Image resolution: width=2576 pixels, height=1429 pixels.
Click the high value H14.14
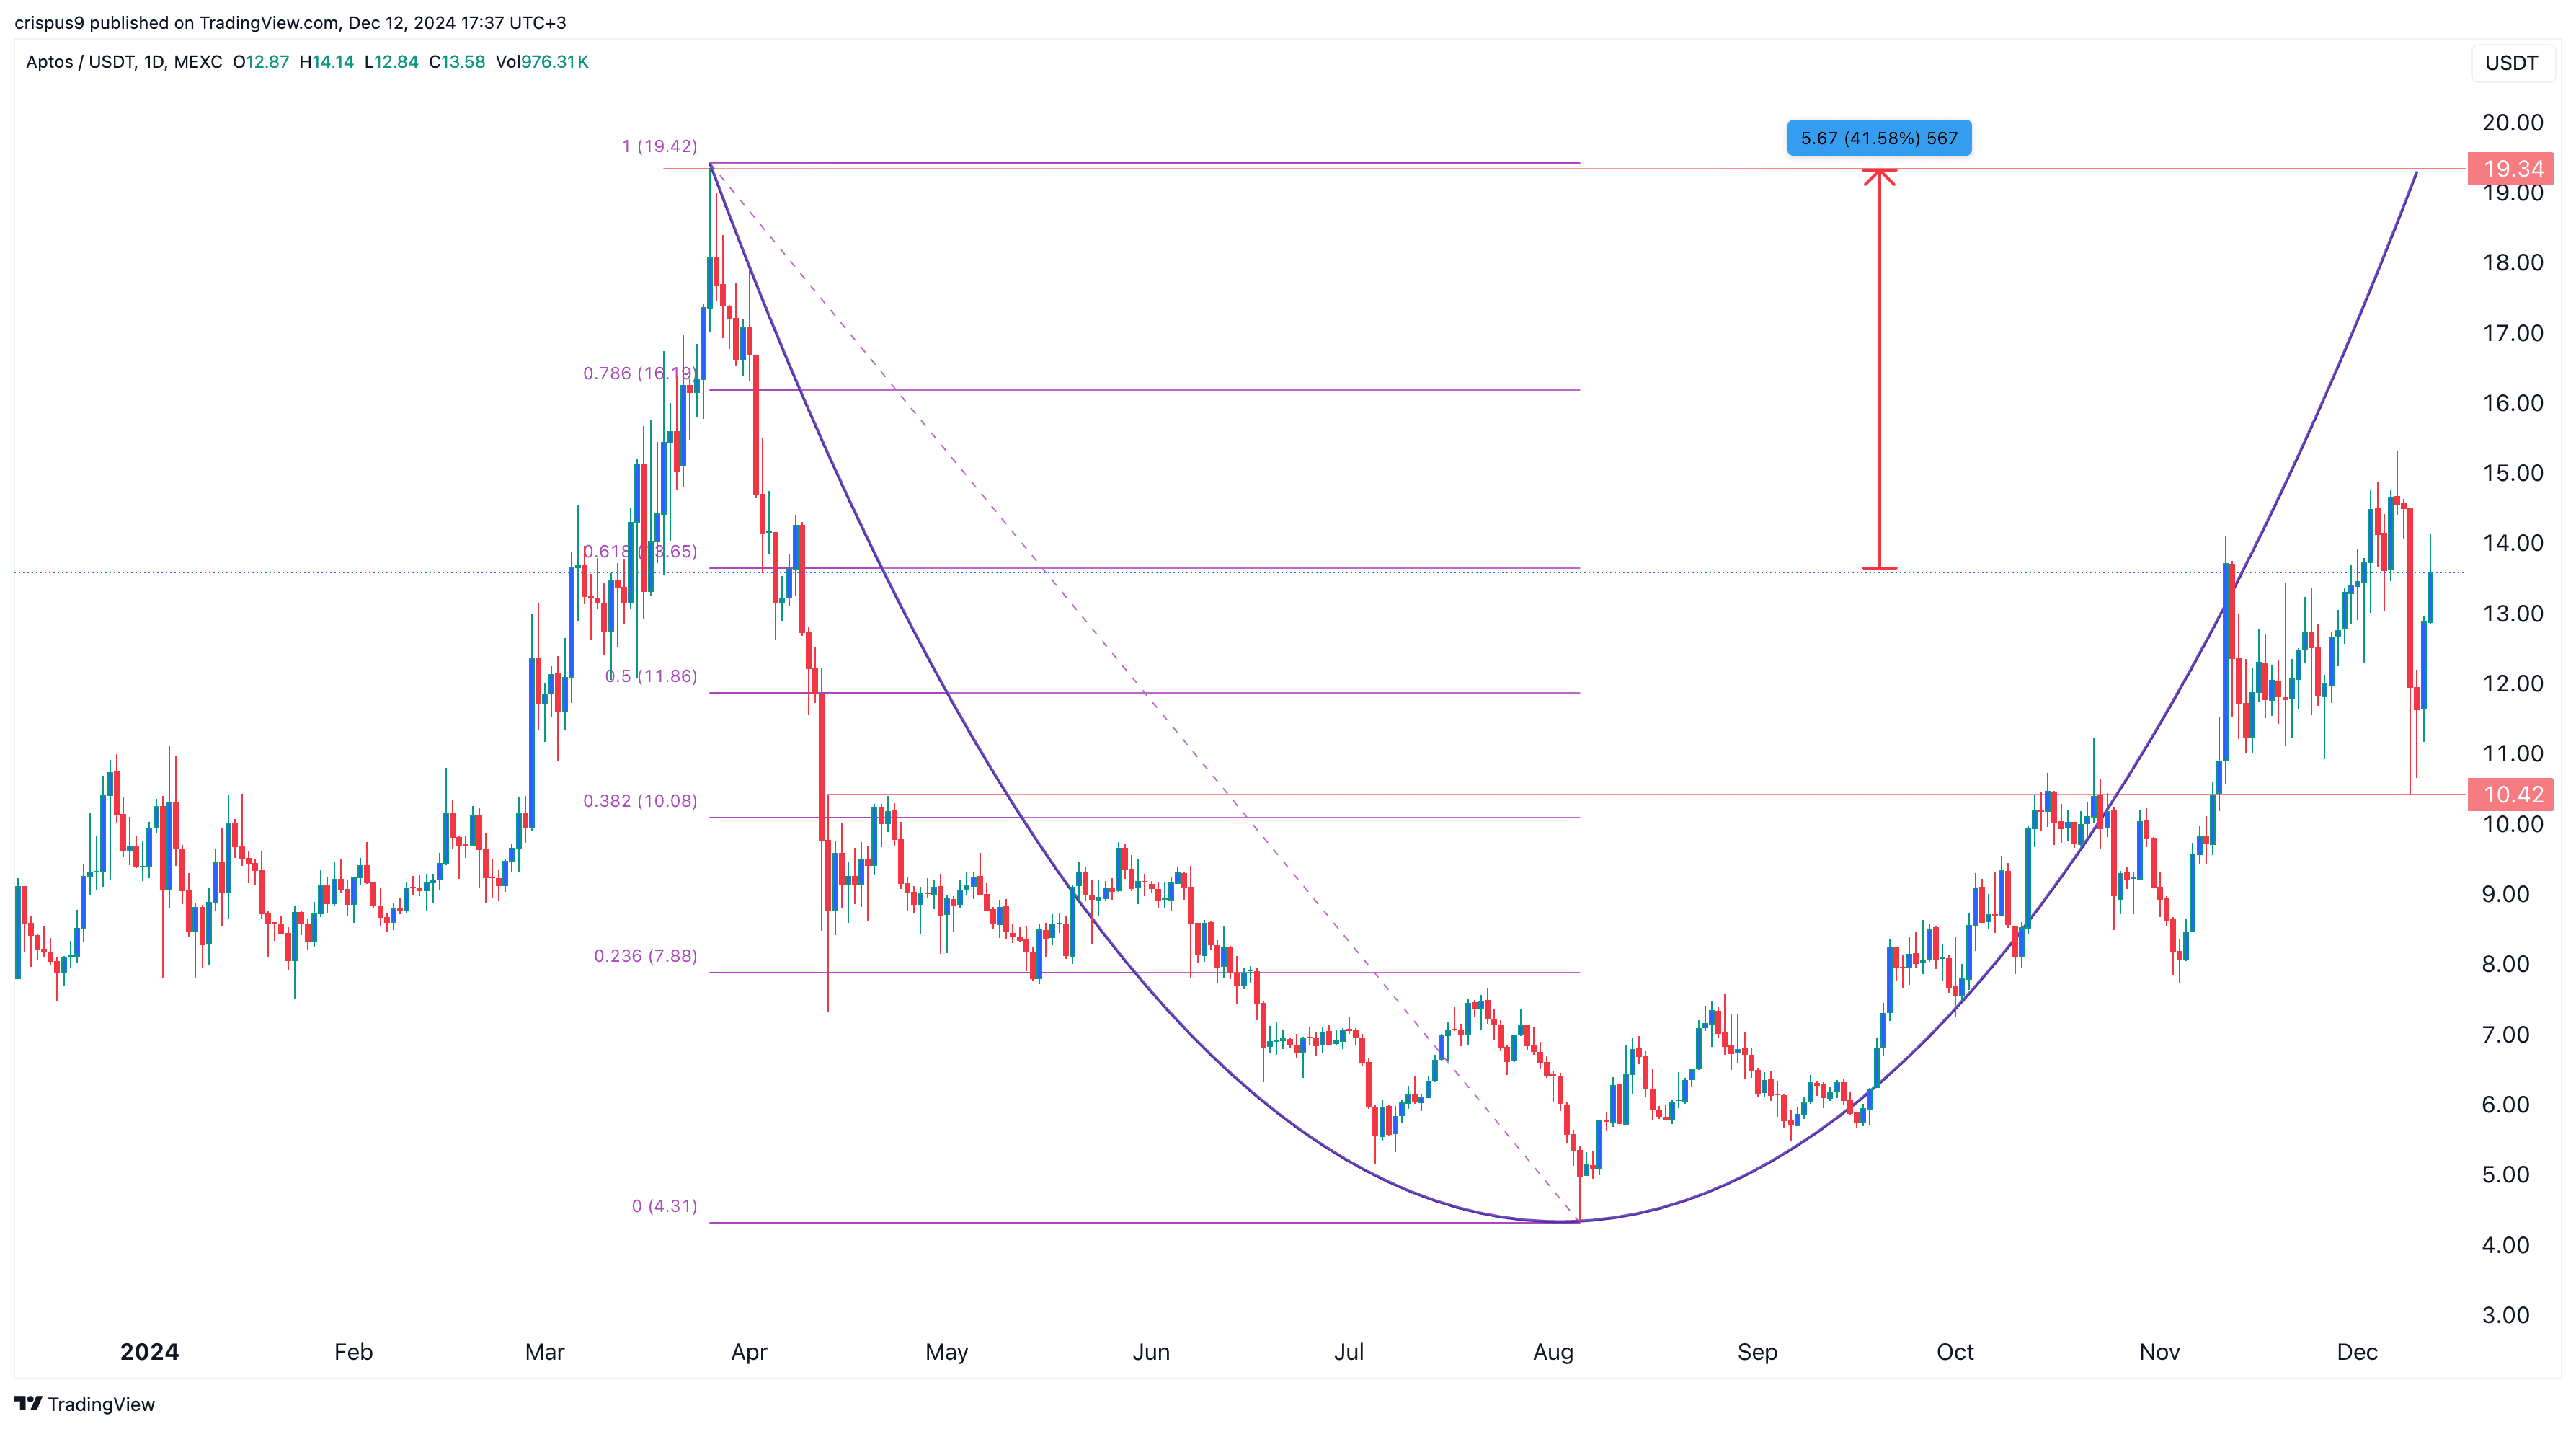click(327, 62)
